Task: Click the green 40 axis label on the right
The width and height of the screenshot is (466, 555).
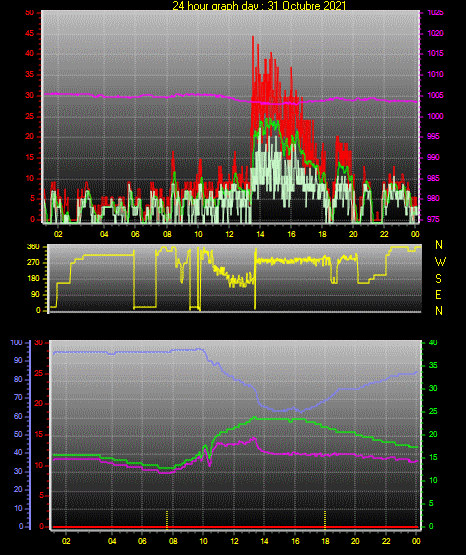Action: [x=433, y=343]
